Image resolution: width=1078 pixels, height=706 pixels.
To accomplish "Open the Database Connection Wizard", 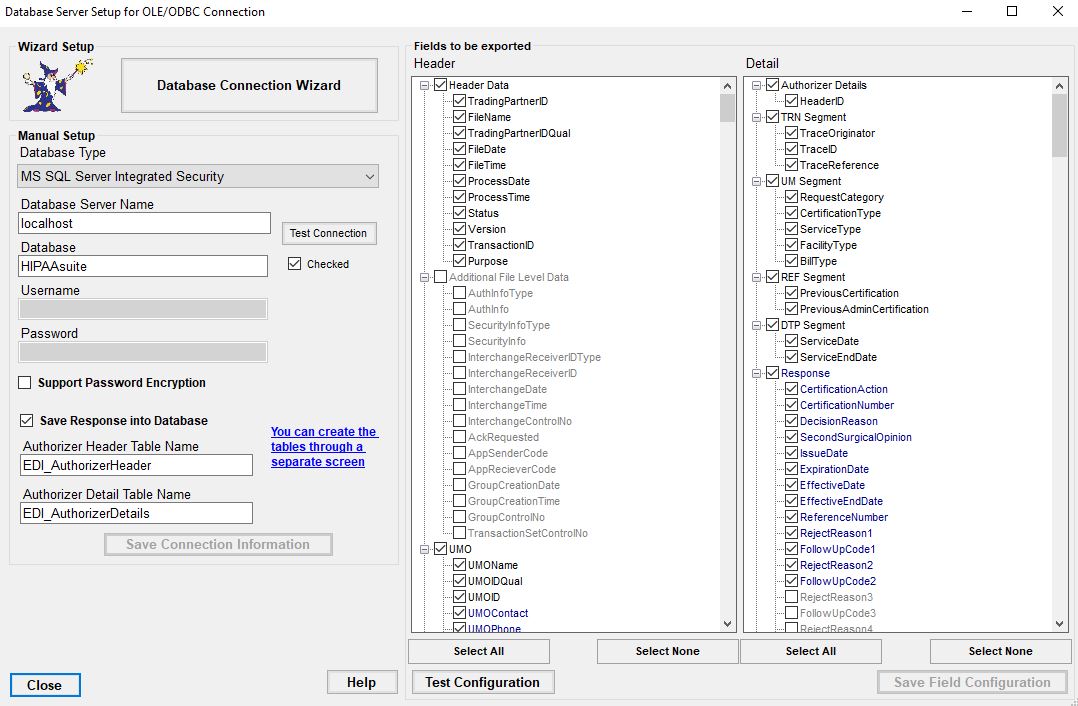I will point(249,85).
